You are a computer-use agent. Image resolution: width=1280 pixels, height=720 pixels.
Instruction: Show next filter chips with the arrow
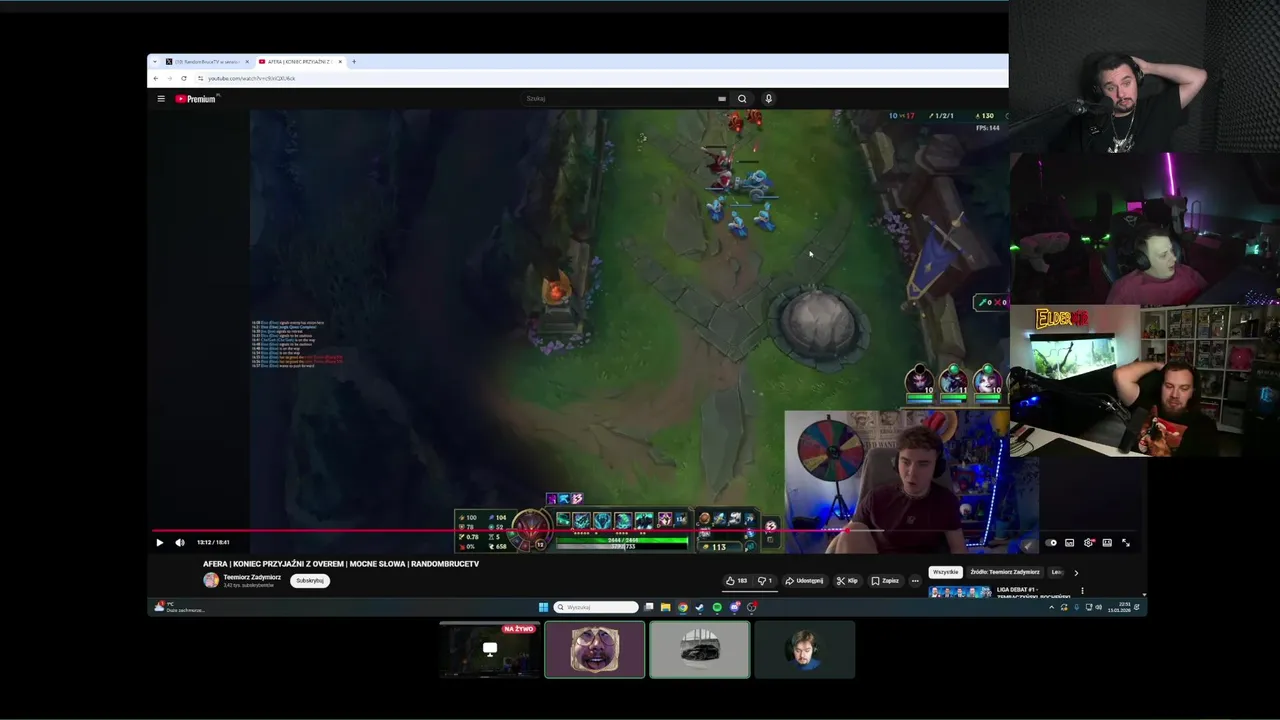(1076, 573)
